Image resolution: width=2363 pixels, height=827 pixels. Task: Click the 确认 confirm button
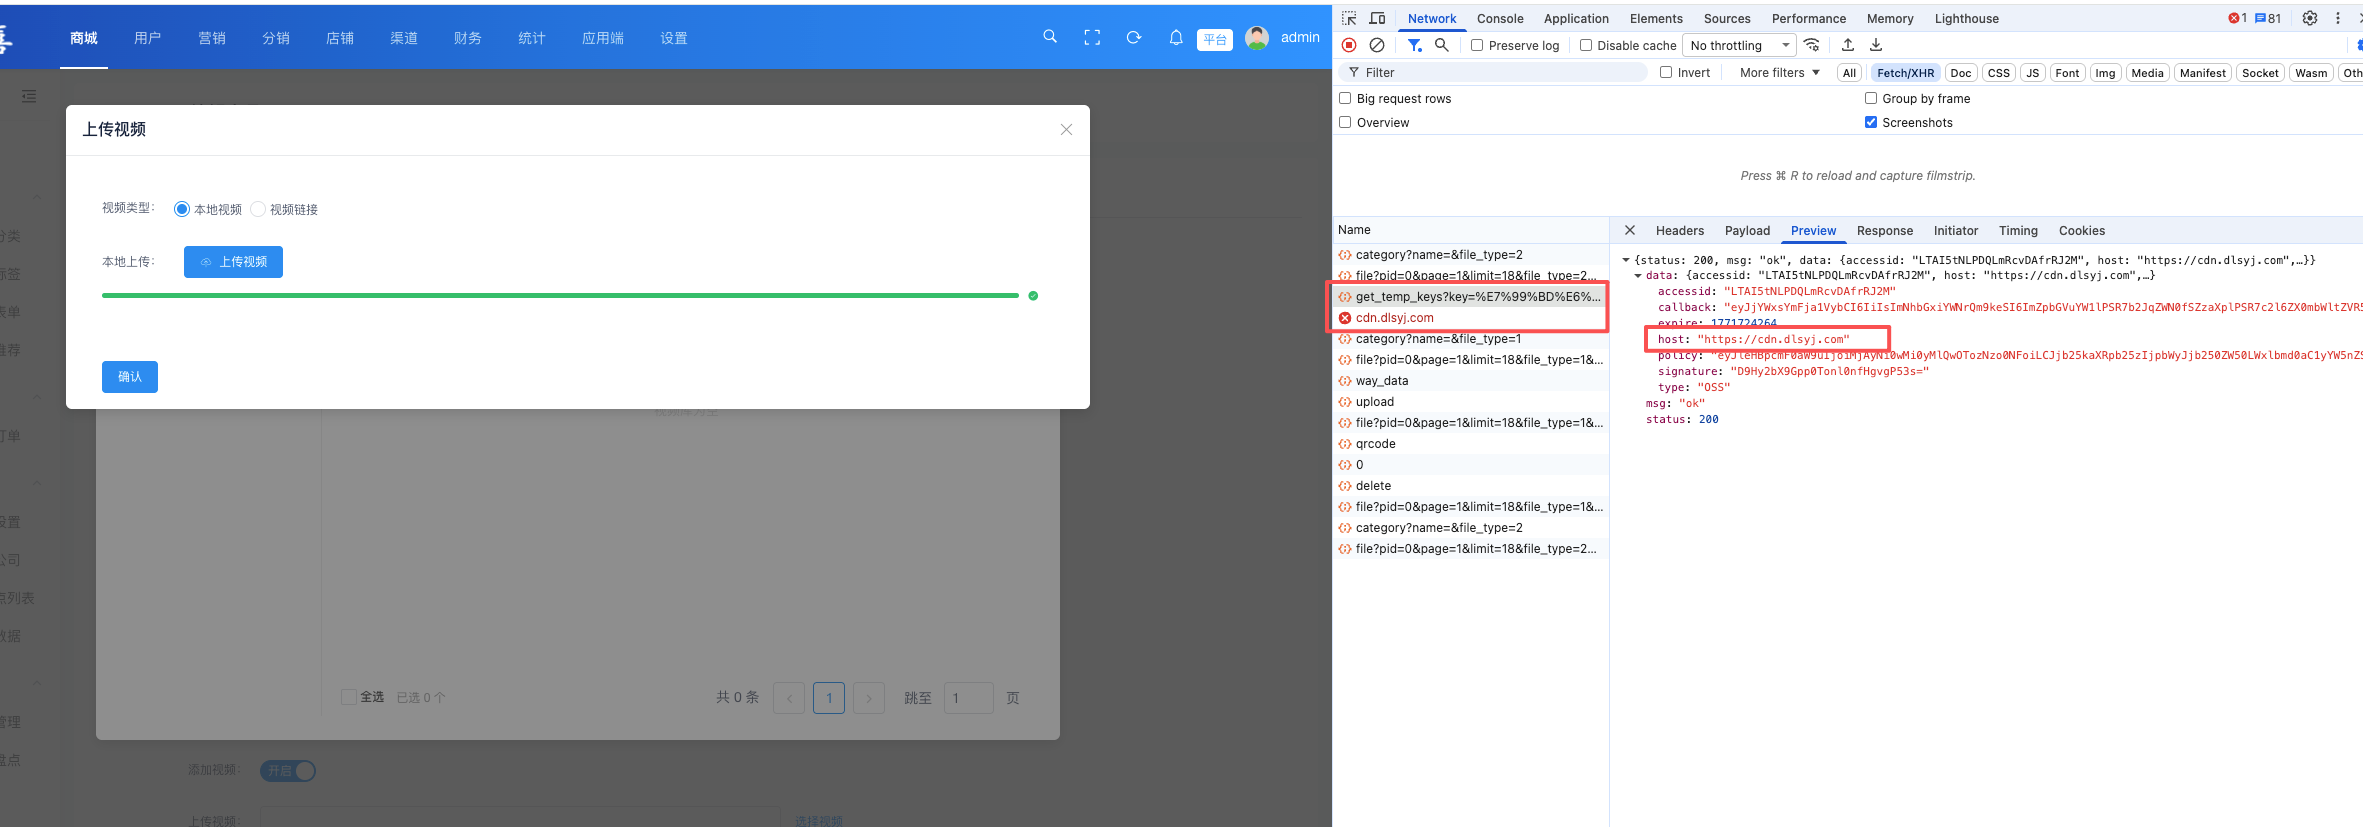(130, 377)
